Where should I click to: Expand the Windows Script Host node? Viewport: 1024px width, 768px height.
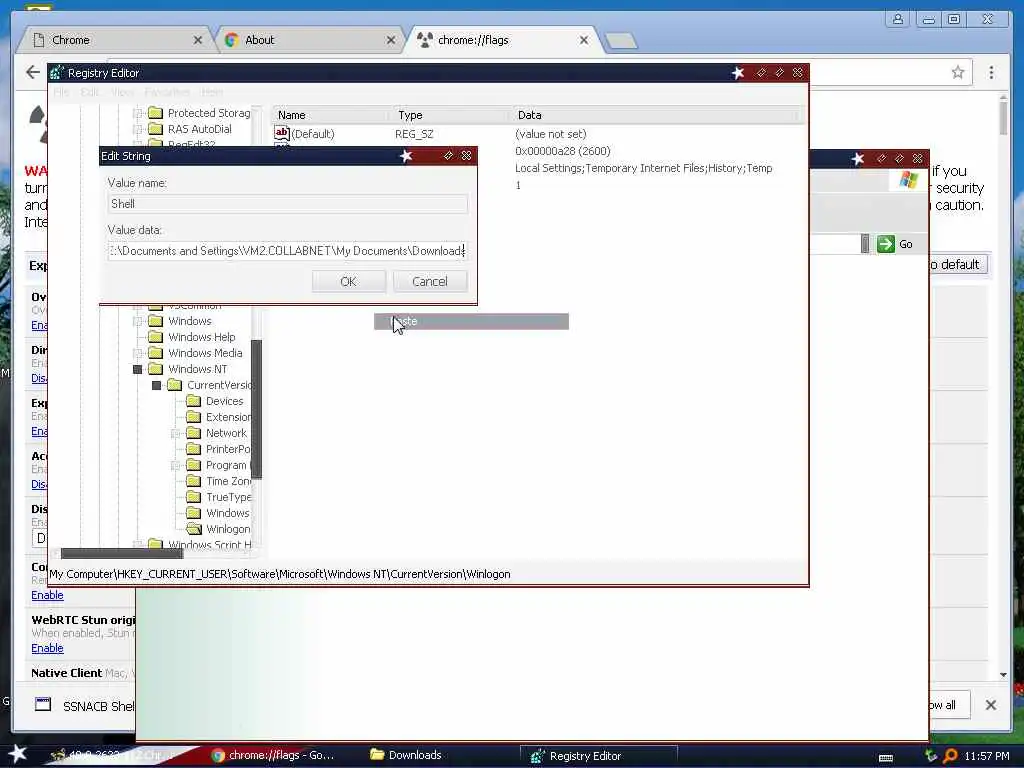(138, 544)
